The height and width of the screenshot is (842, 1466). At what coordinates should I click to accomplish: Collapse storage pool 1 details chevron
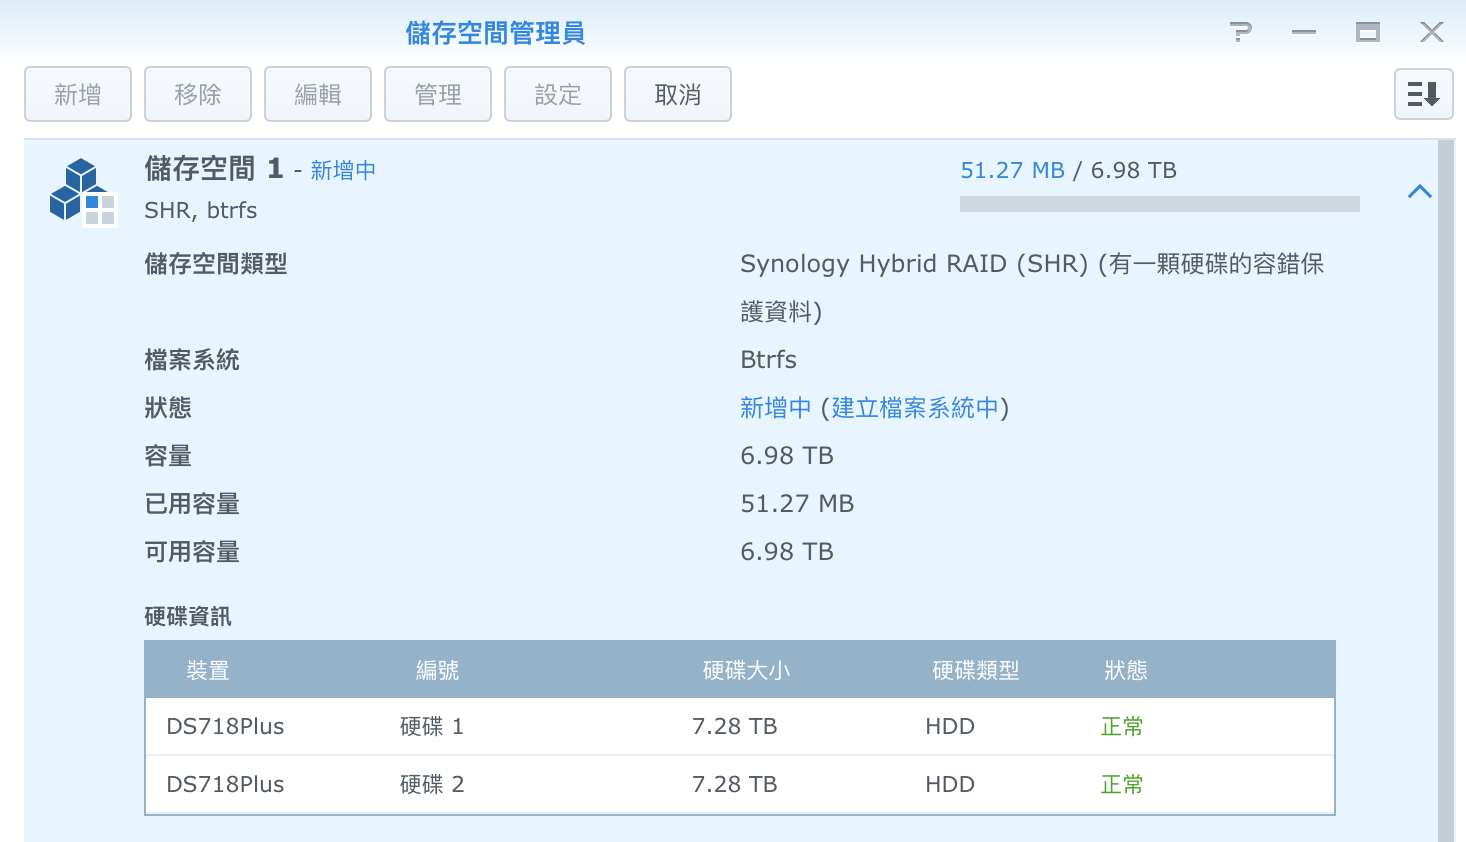pyautogui.click(x=1419, y=191)
